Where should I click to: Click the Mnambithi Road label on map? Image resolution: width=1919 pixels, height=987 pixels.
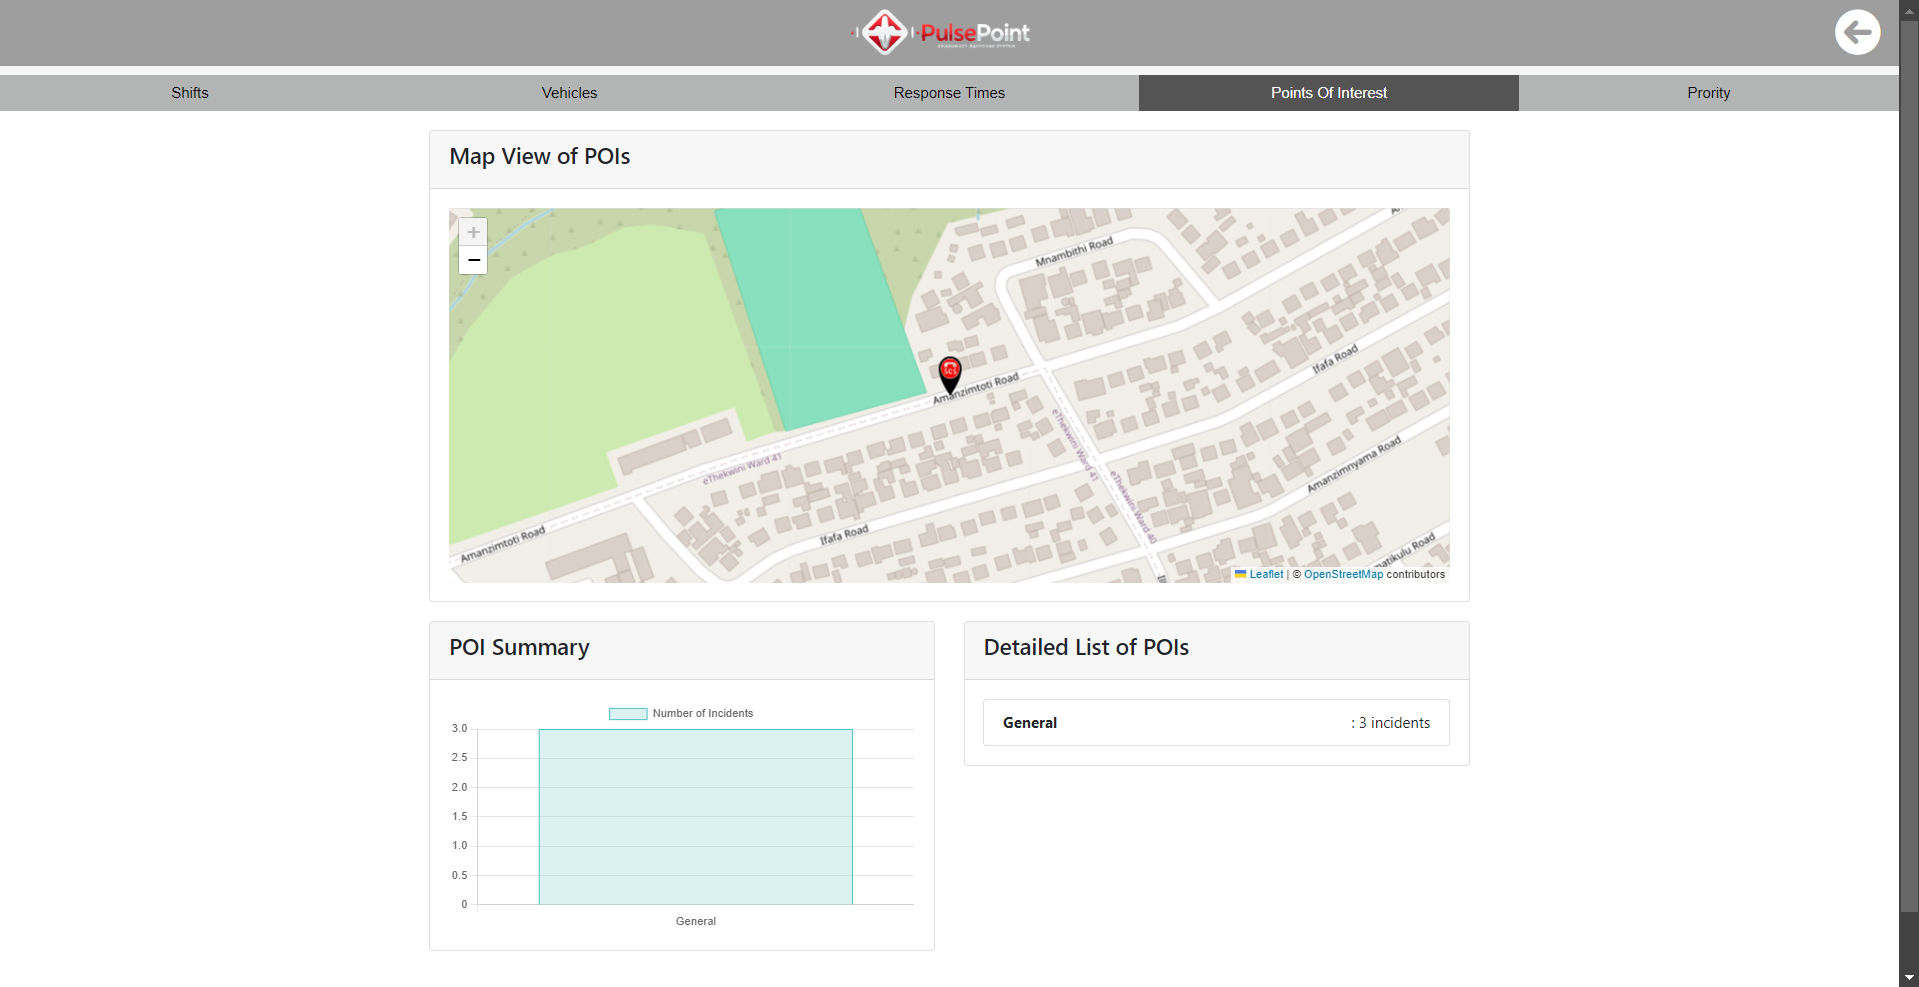click(1074, 252)
